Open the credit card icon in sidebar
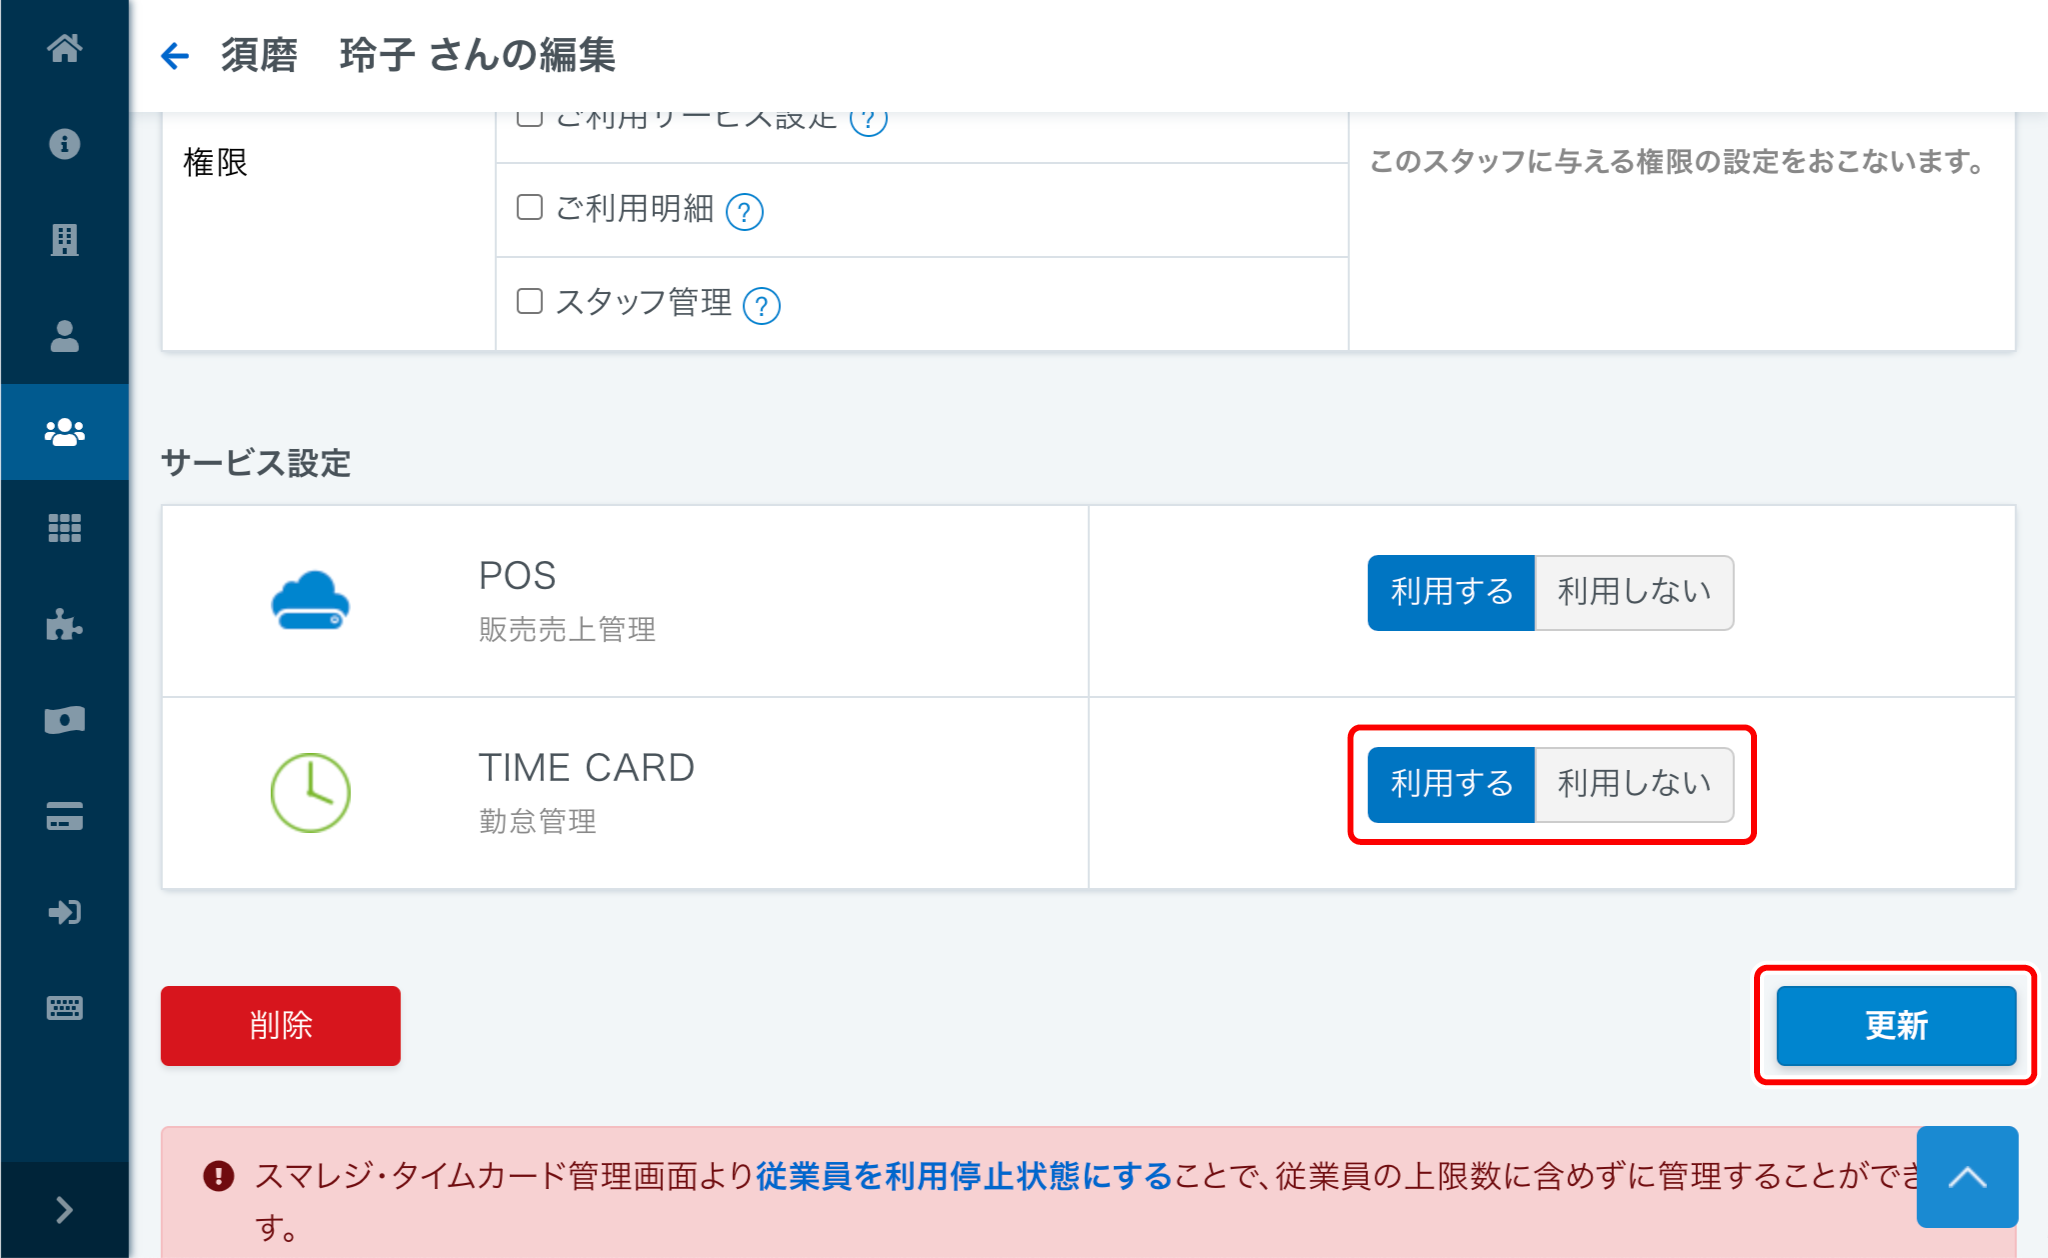The image size is (2048, 1258). (64, 816)
